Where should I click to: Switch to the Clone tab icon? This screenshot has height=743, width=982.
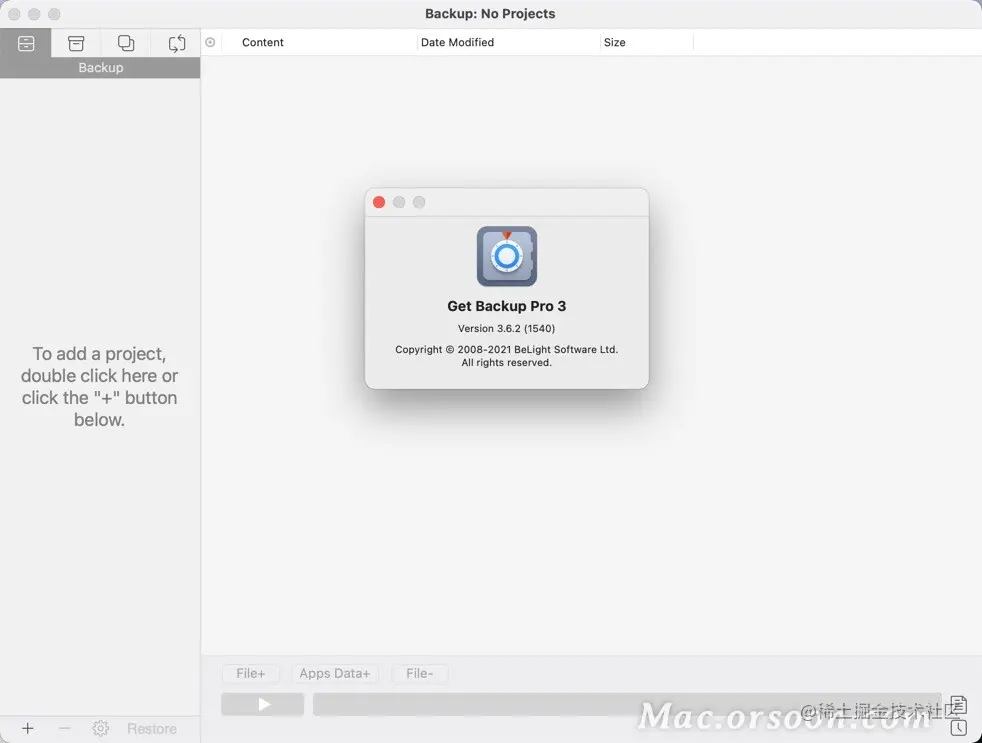click(126, 43)
